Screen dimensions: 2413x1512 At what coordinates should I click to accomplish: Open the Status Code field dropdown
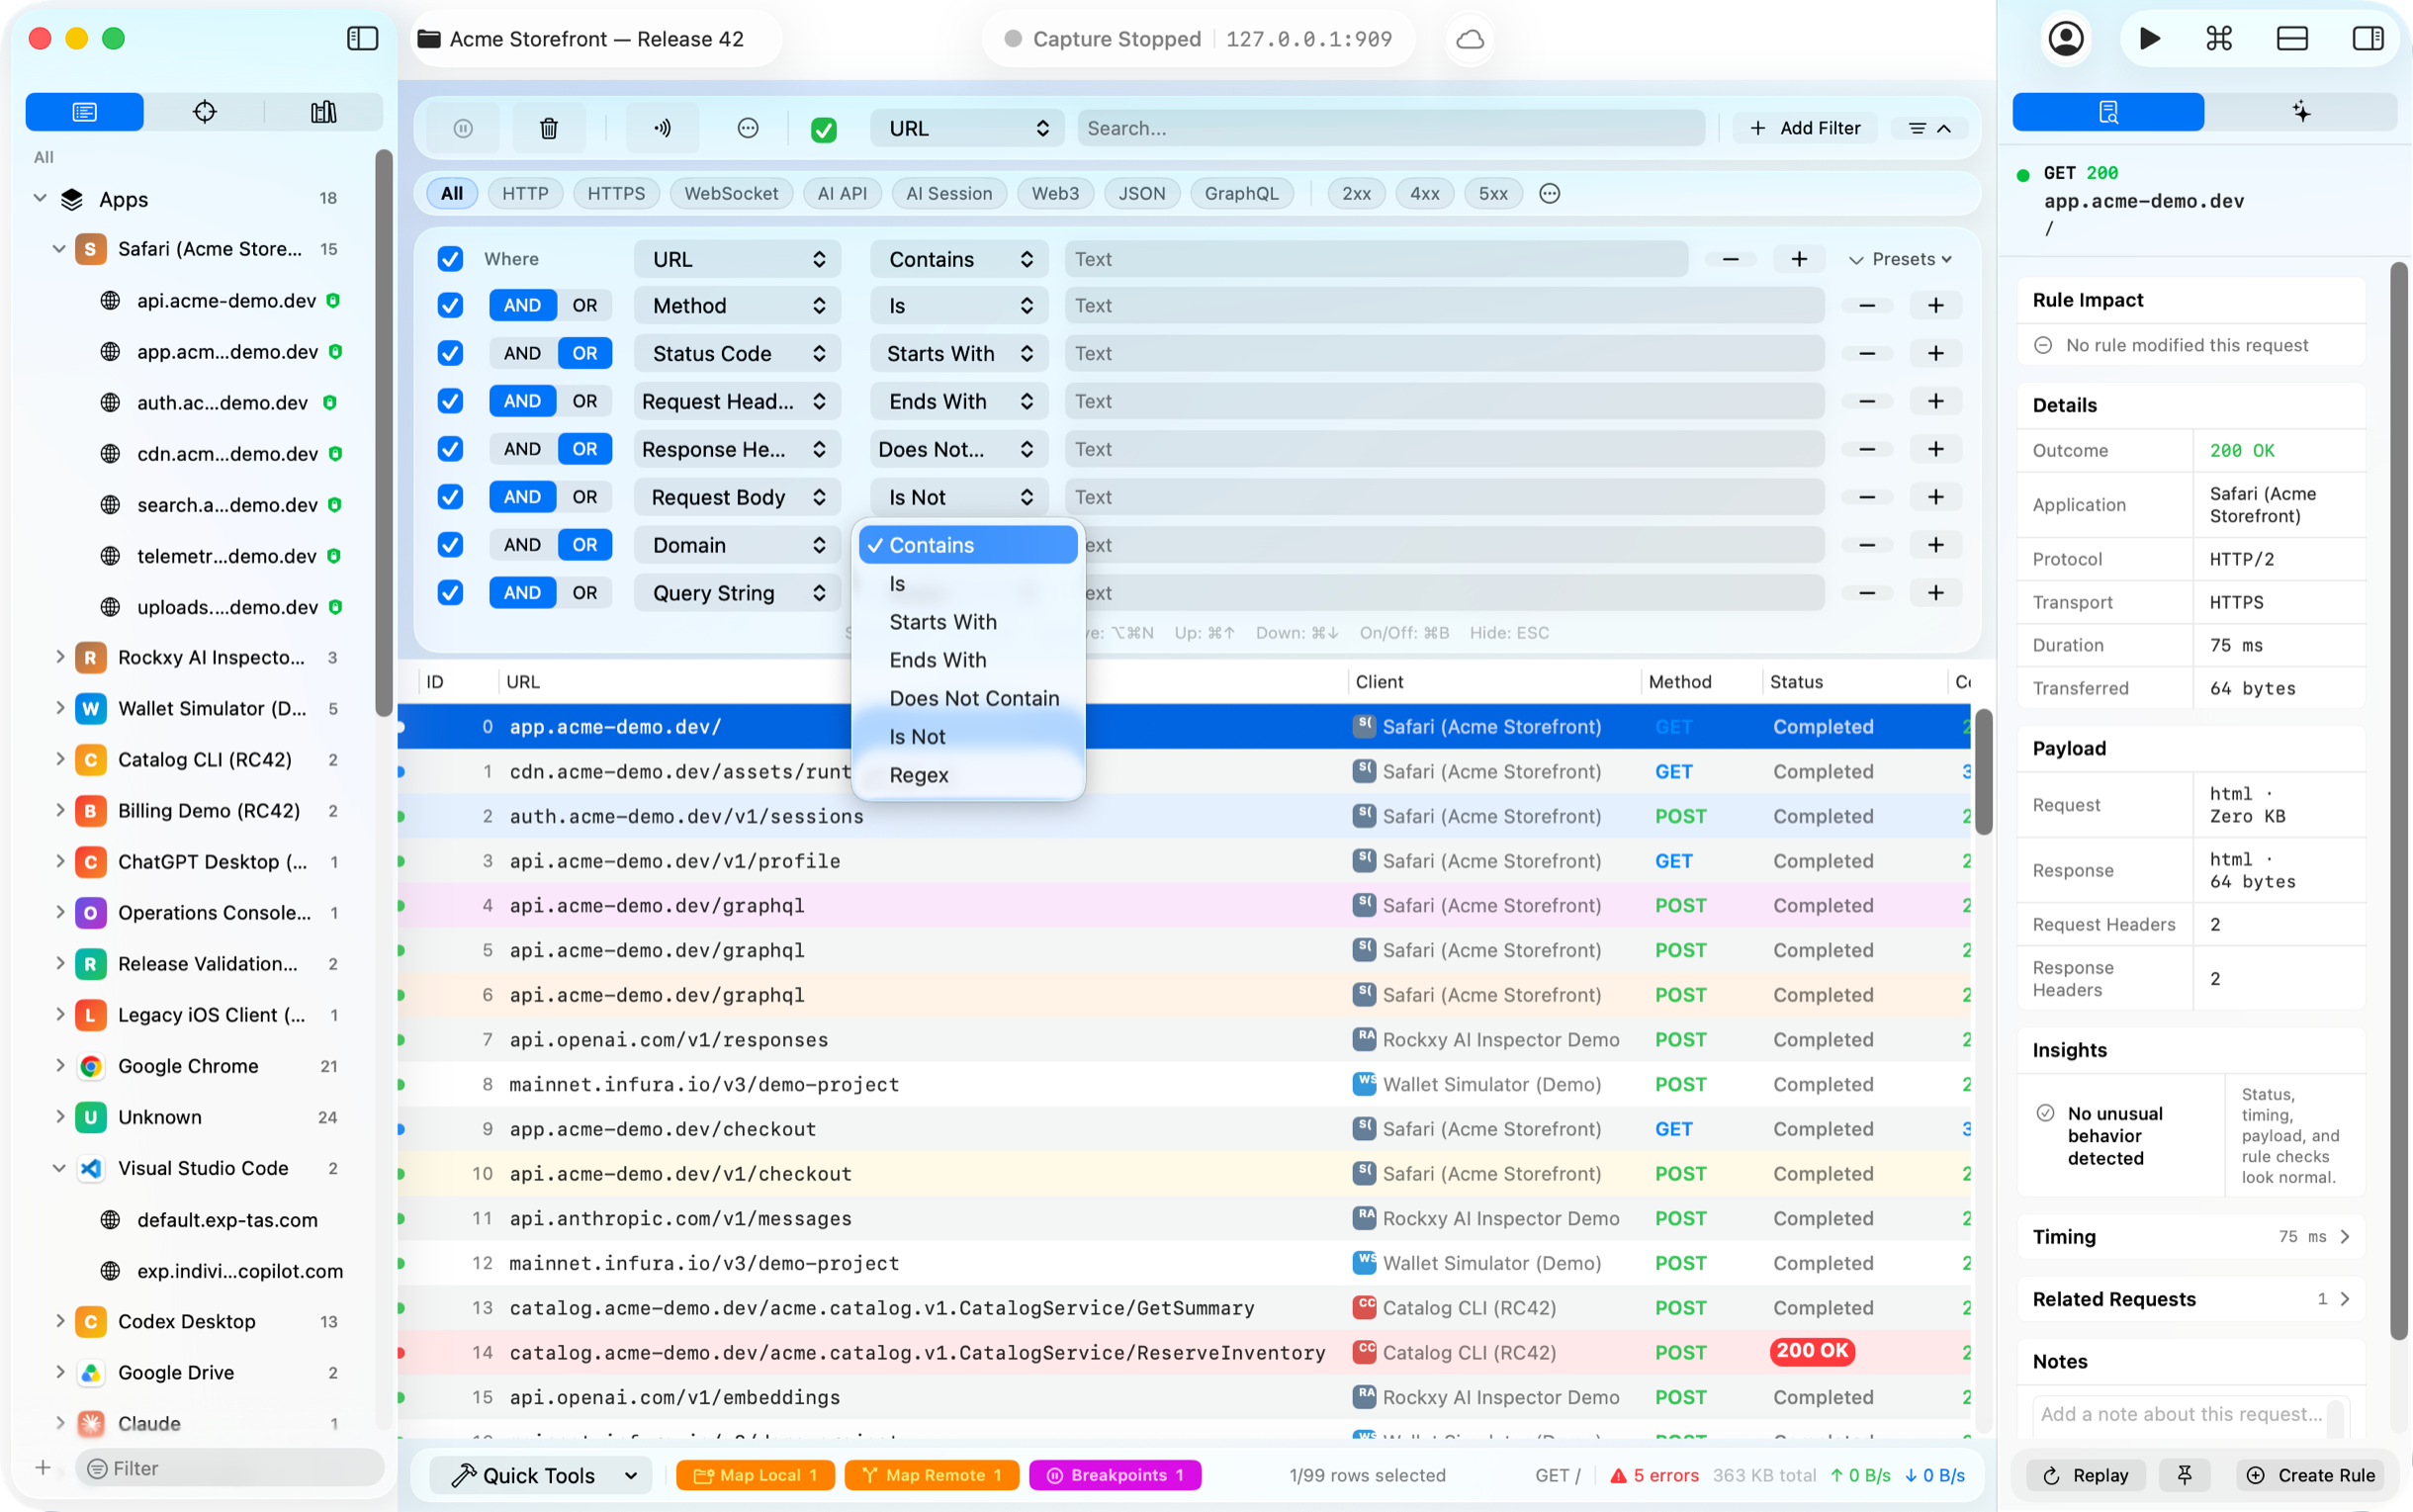tap(737, 353)
